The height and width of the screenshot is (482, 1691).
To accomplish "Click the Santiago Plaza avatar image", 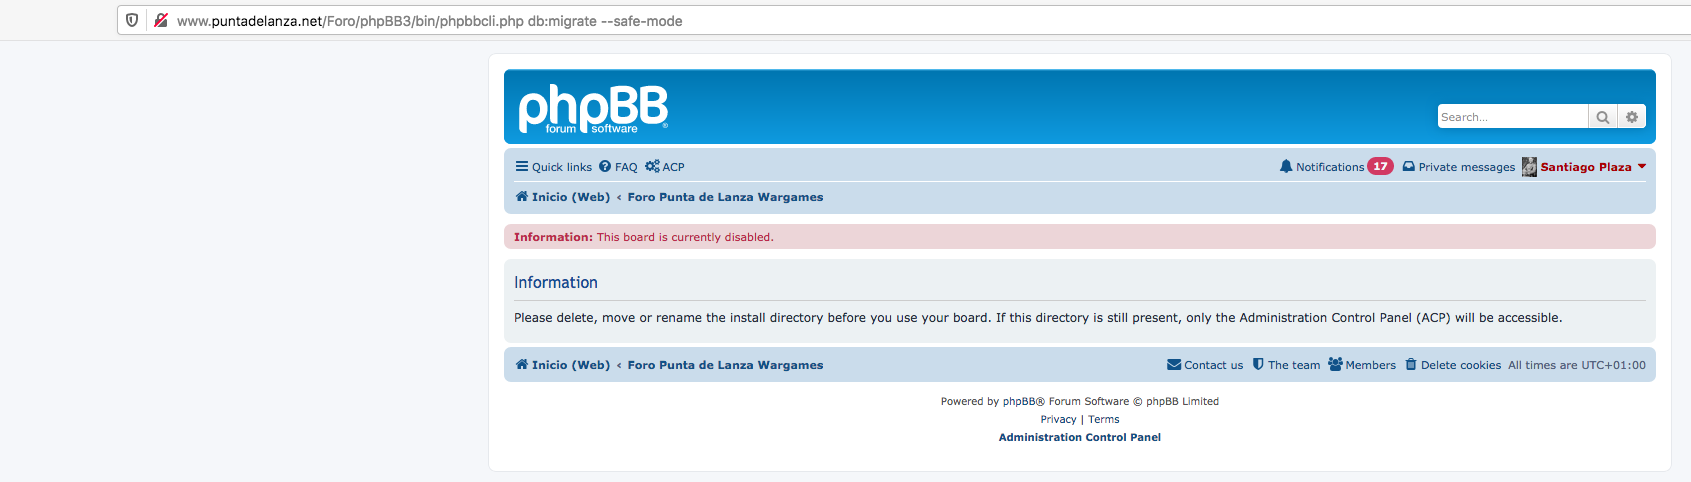I will point(1529,167).
